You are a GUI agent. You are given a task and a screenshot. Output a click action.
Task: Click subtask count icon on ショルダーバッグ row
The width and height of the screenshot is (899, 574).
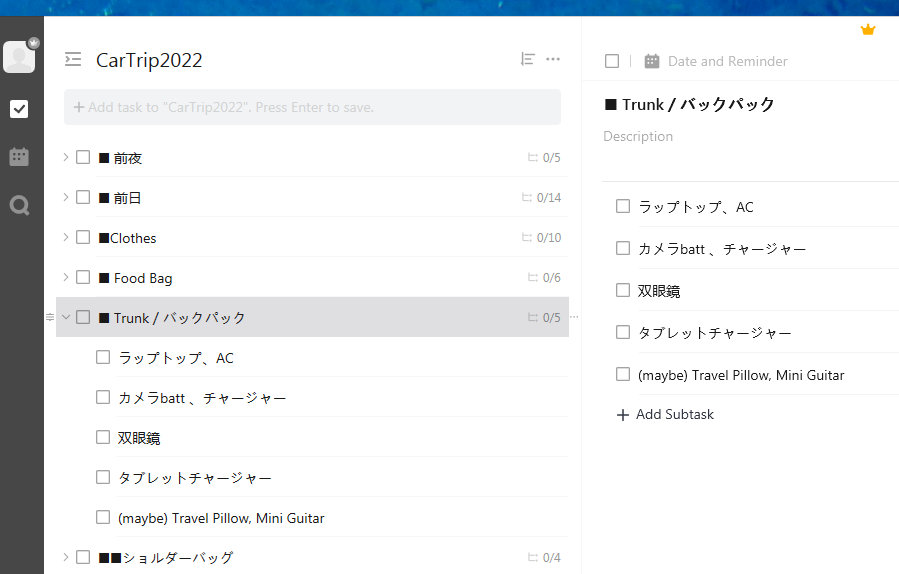click(533, 557)
